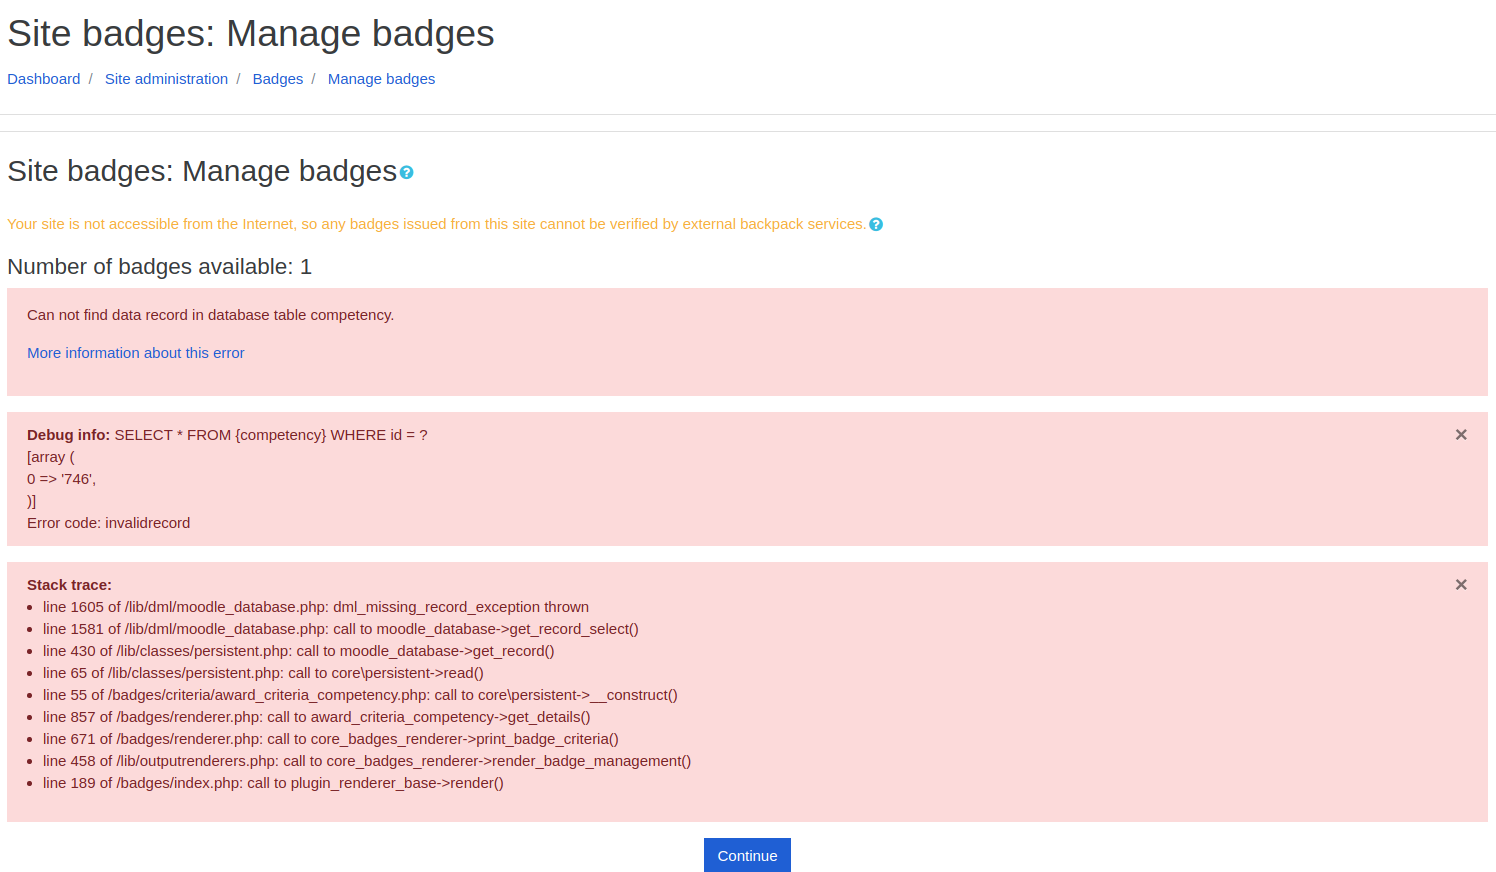The image size is (1496, 872).
Task: Go to Dashboard breadcrumb link
Action: (x=44, y=79)
